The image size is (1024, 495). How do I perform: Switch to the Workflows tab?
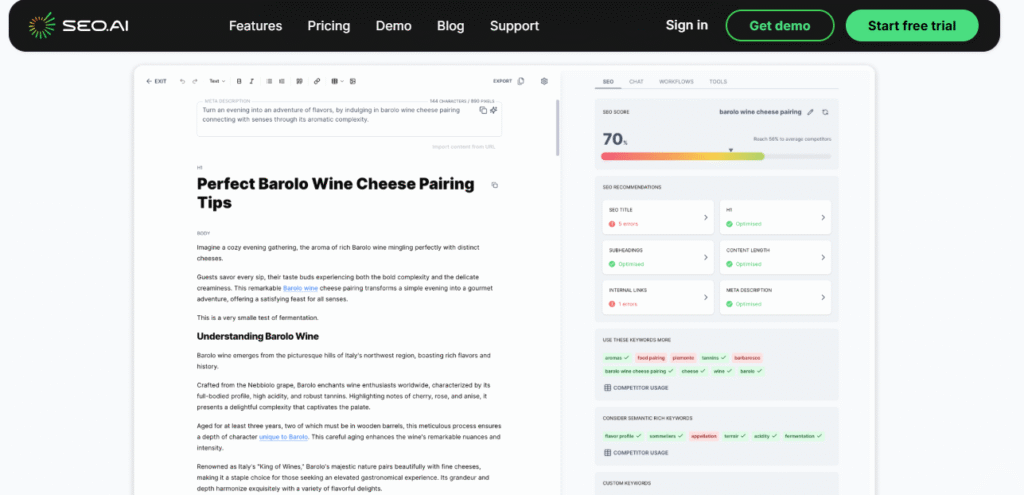click(x=677, y=81)
